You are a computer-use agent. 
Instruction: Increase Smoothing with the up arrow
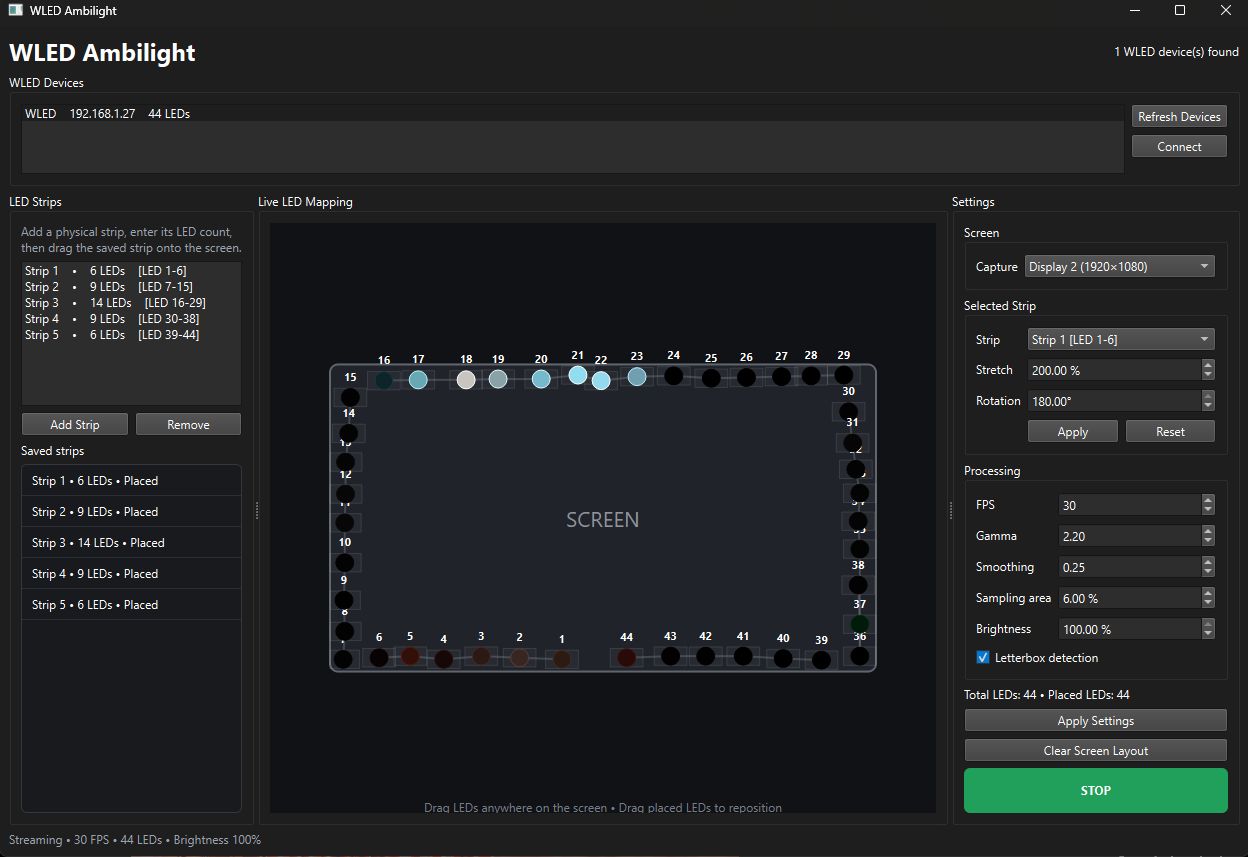(x=1208, y=563)
